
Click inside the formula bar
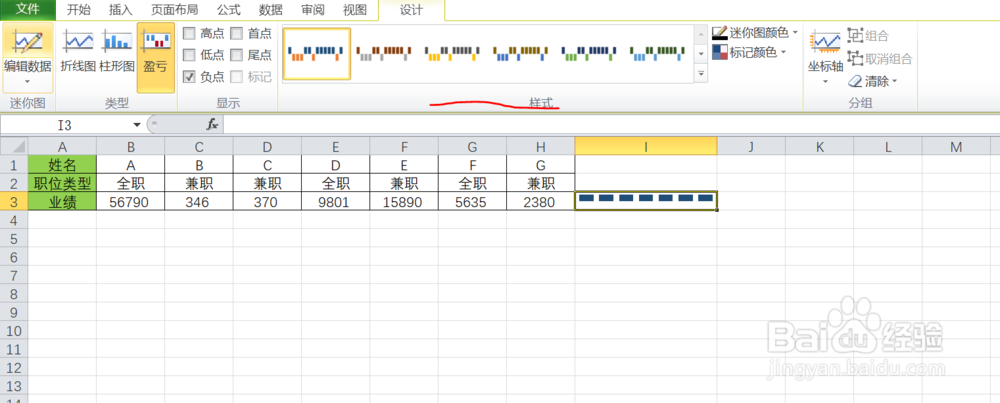coord(610,124)
